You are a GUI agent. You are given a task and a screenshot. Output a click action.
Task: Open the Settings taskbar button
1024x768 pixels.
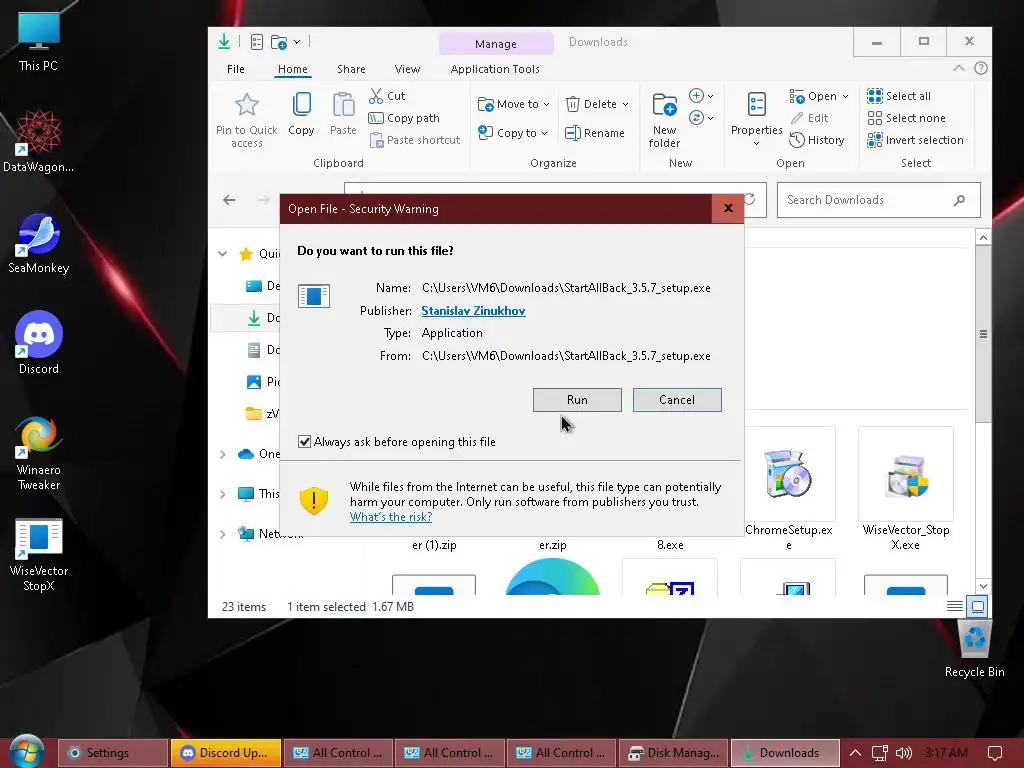coord(112,753)
